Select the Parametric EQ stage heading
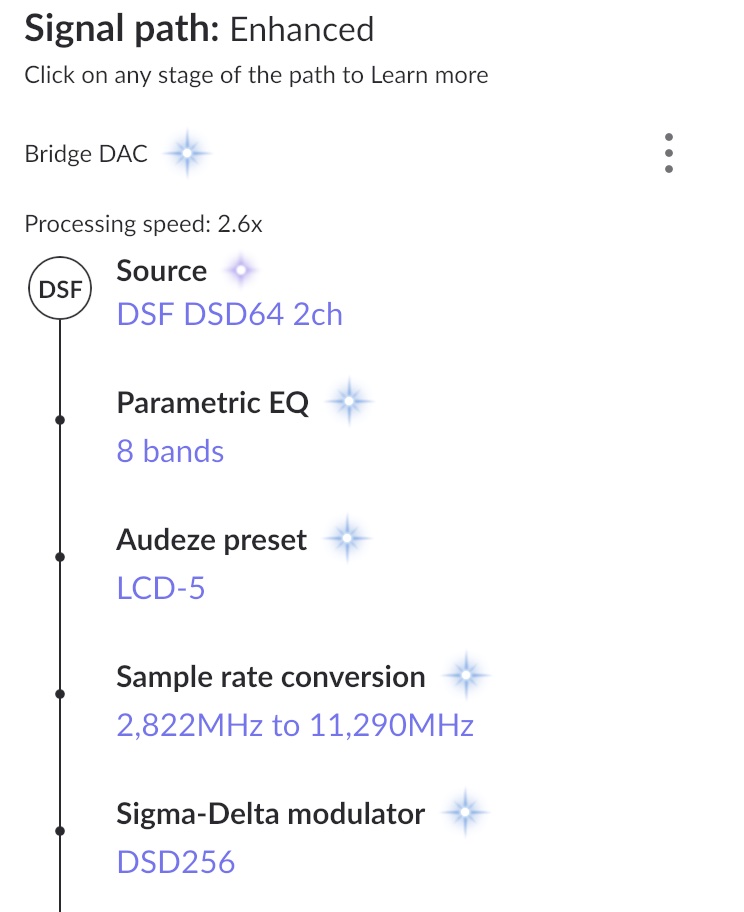Image resolution: width=744 pixels, height=912 pixels. [212, 402]
